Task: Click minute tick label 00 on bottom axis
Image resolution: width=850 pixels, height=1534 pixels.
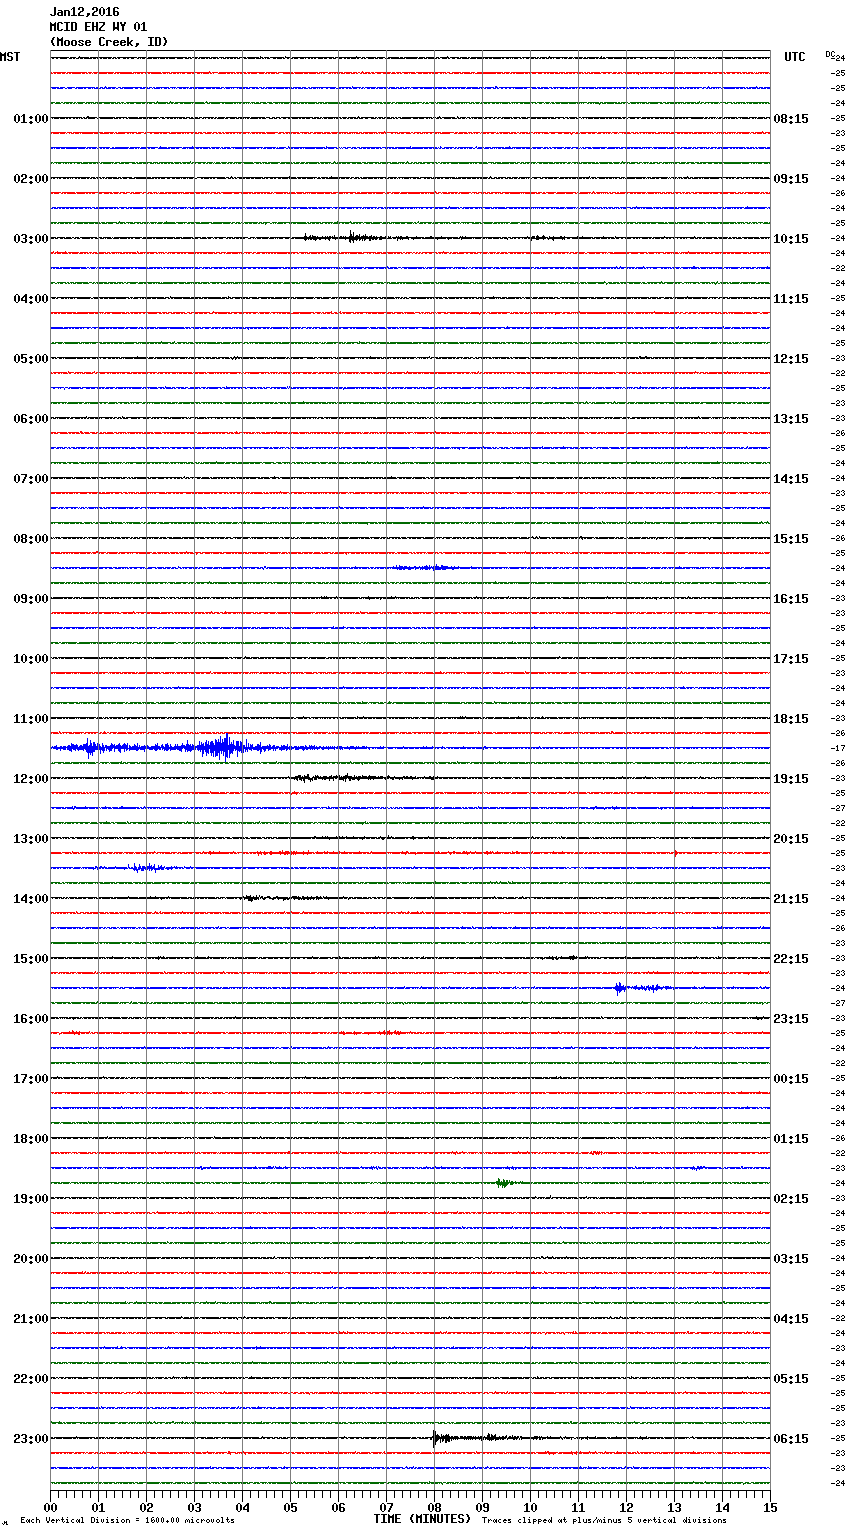Action: point(50,1507)
